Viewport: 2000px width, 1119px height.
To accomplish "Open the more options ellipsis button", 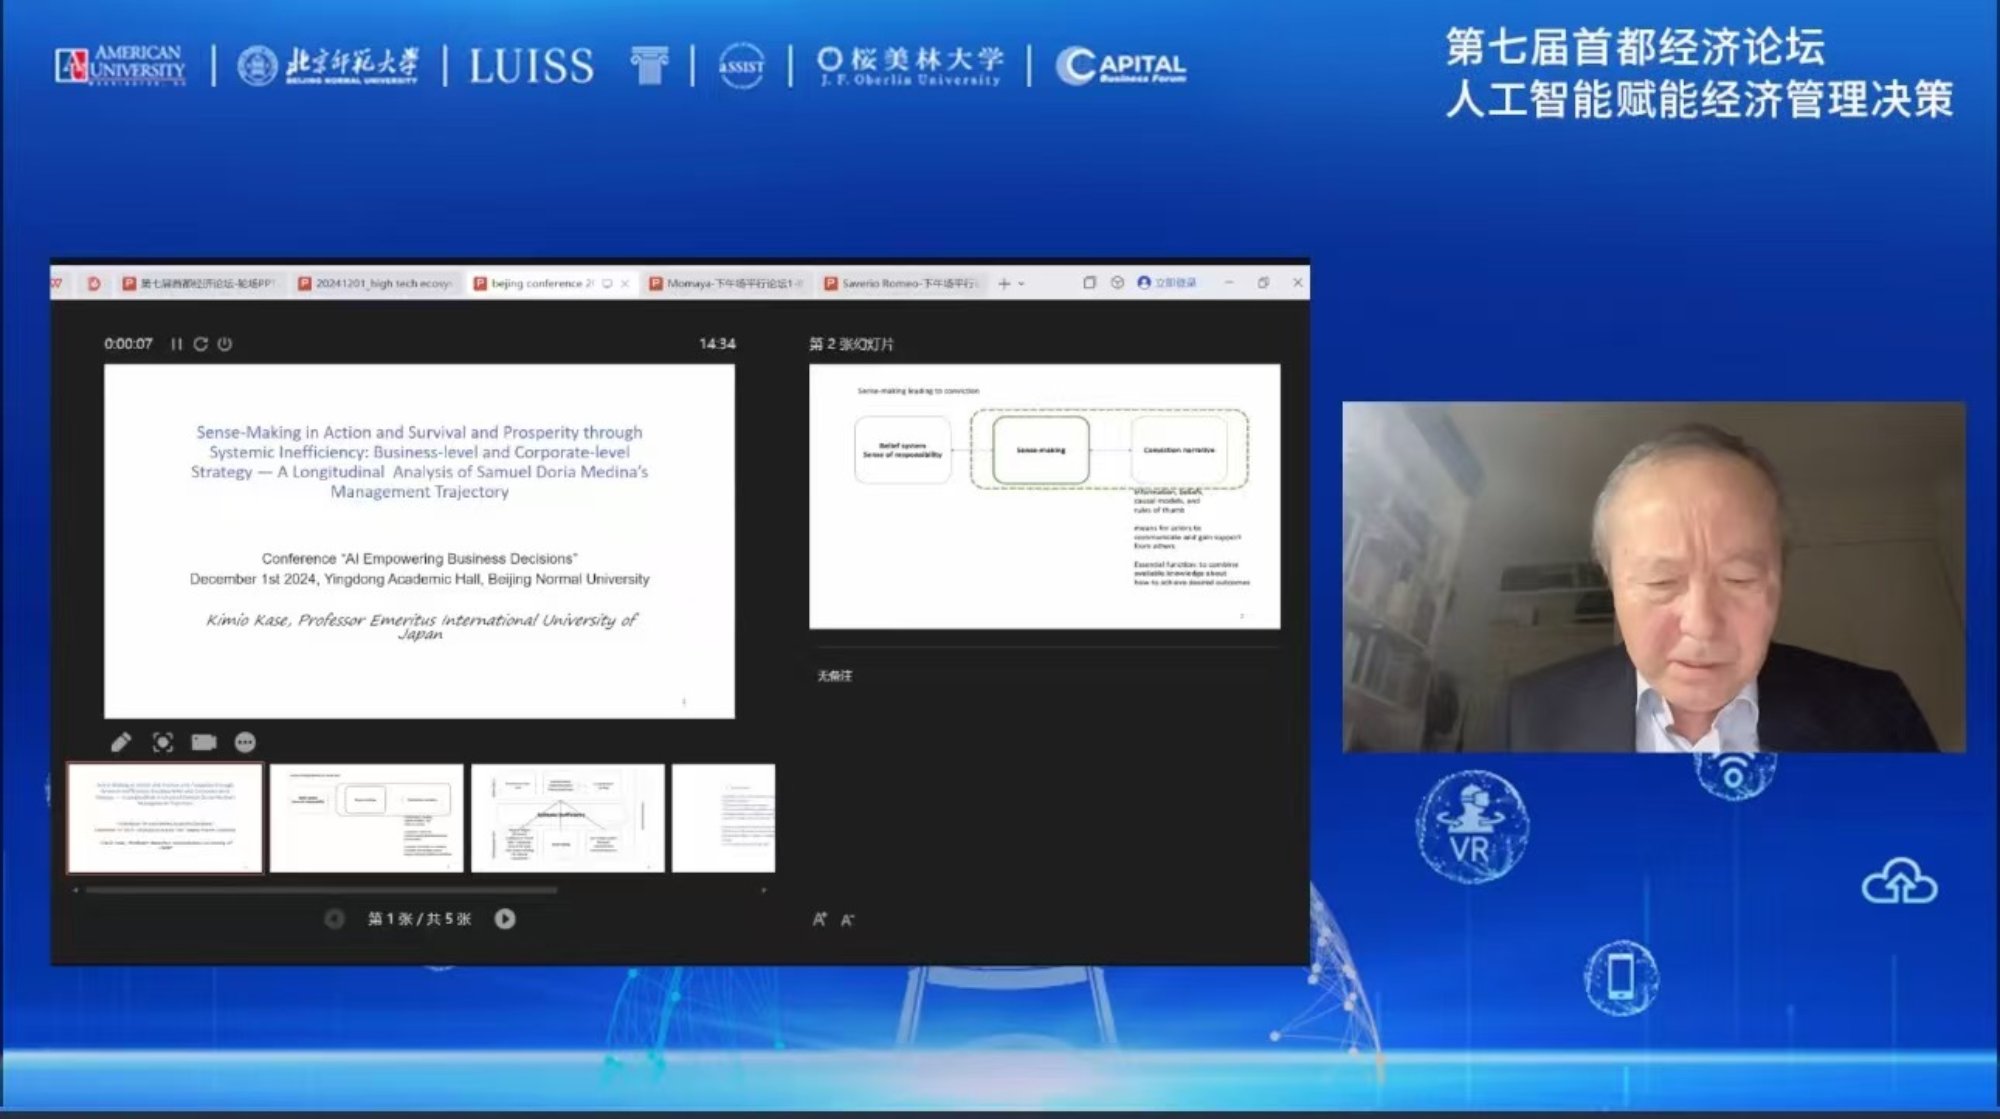I will tap(245, 742).
